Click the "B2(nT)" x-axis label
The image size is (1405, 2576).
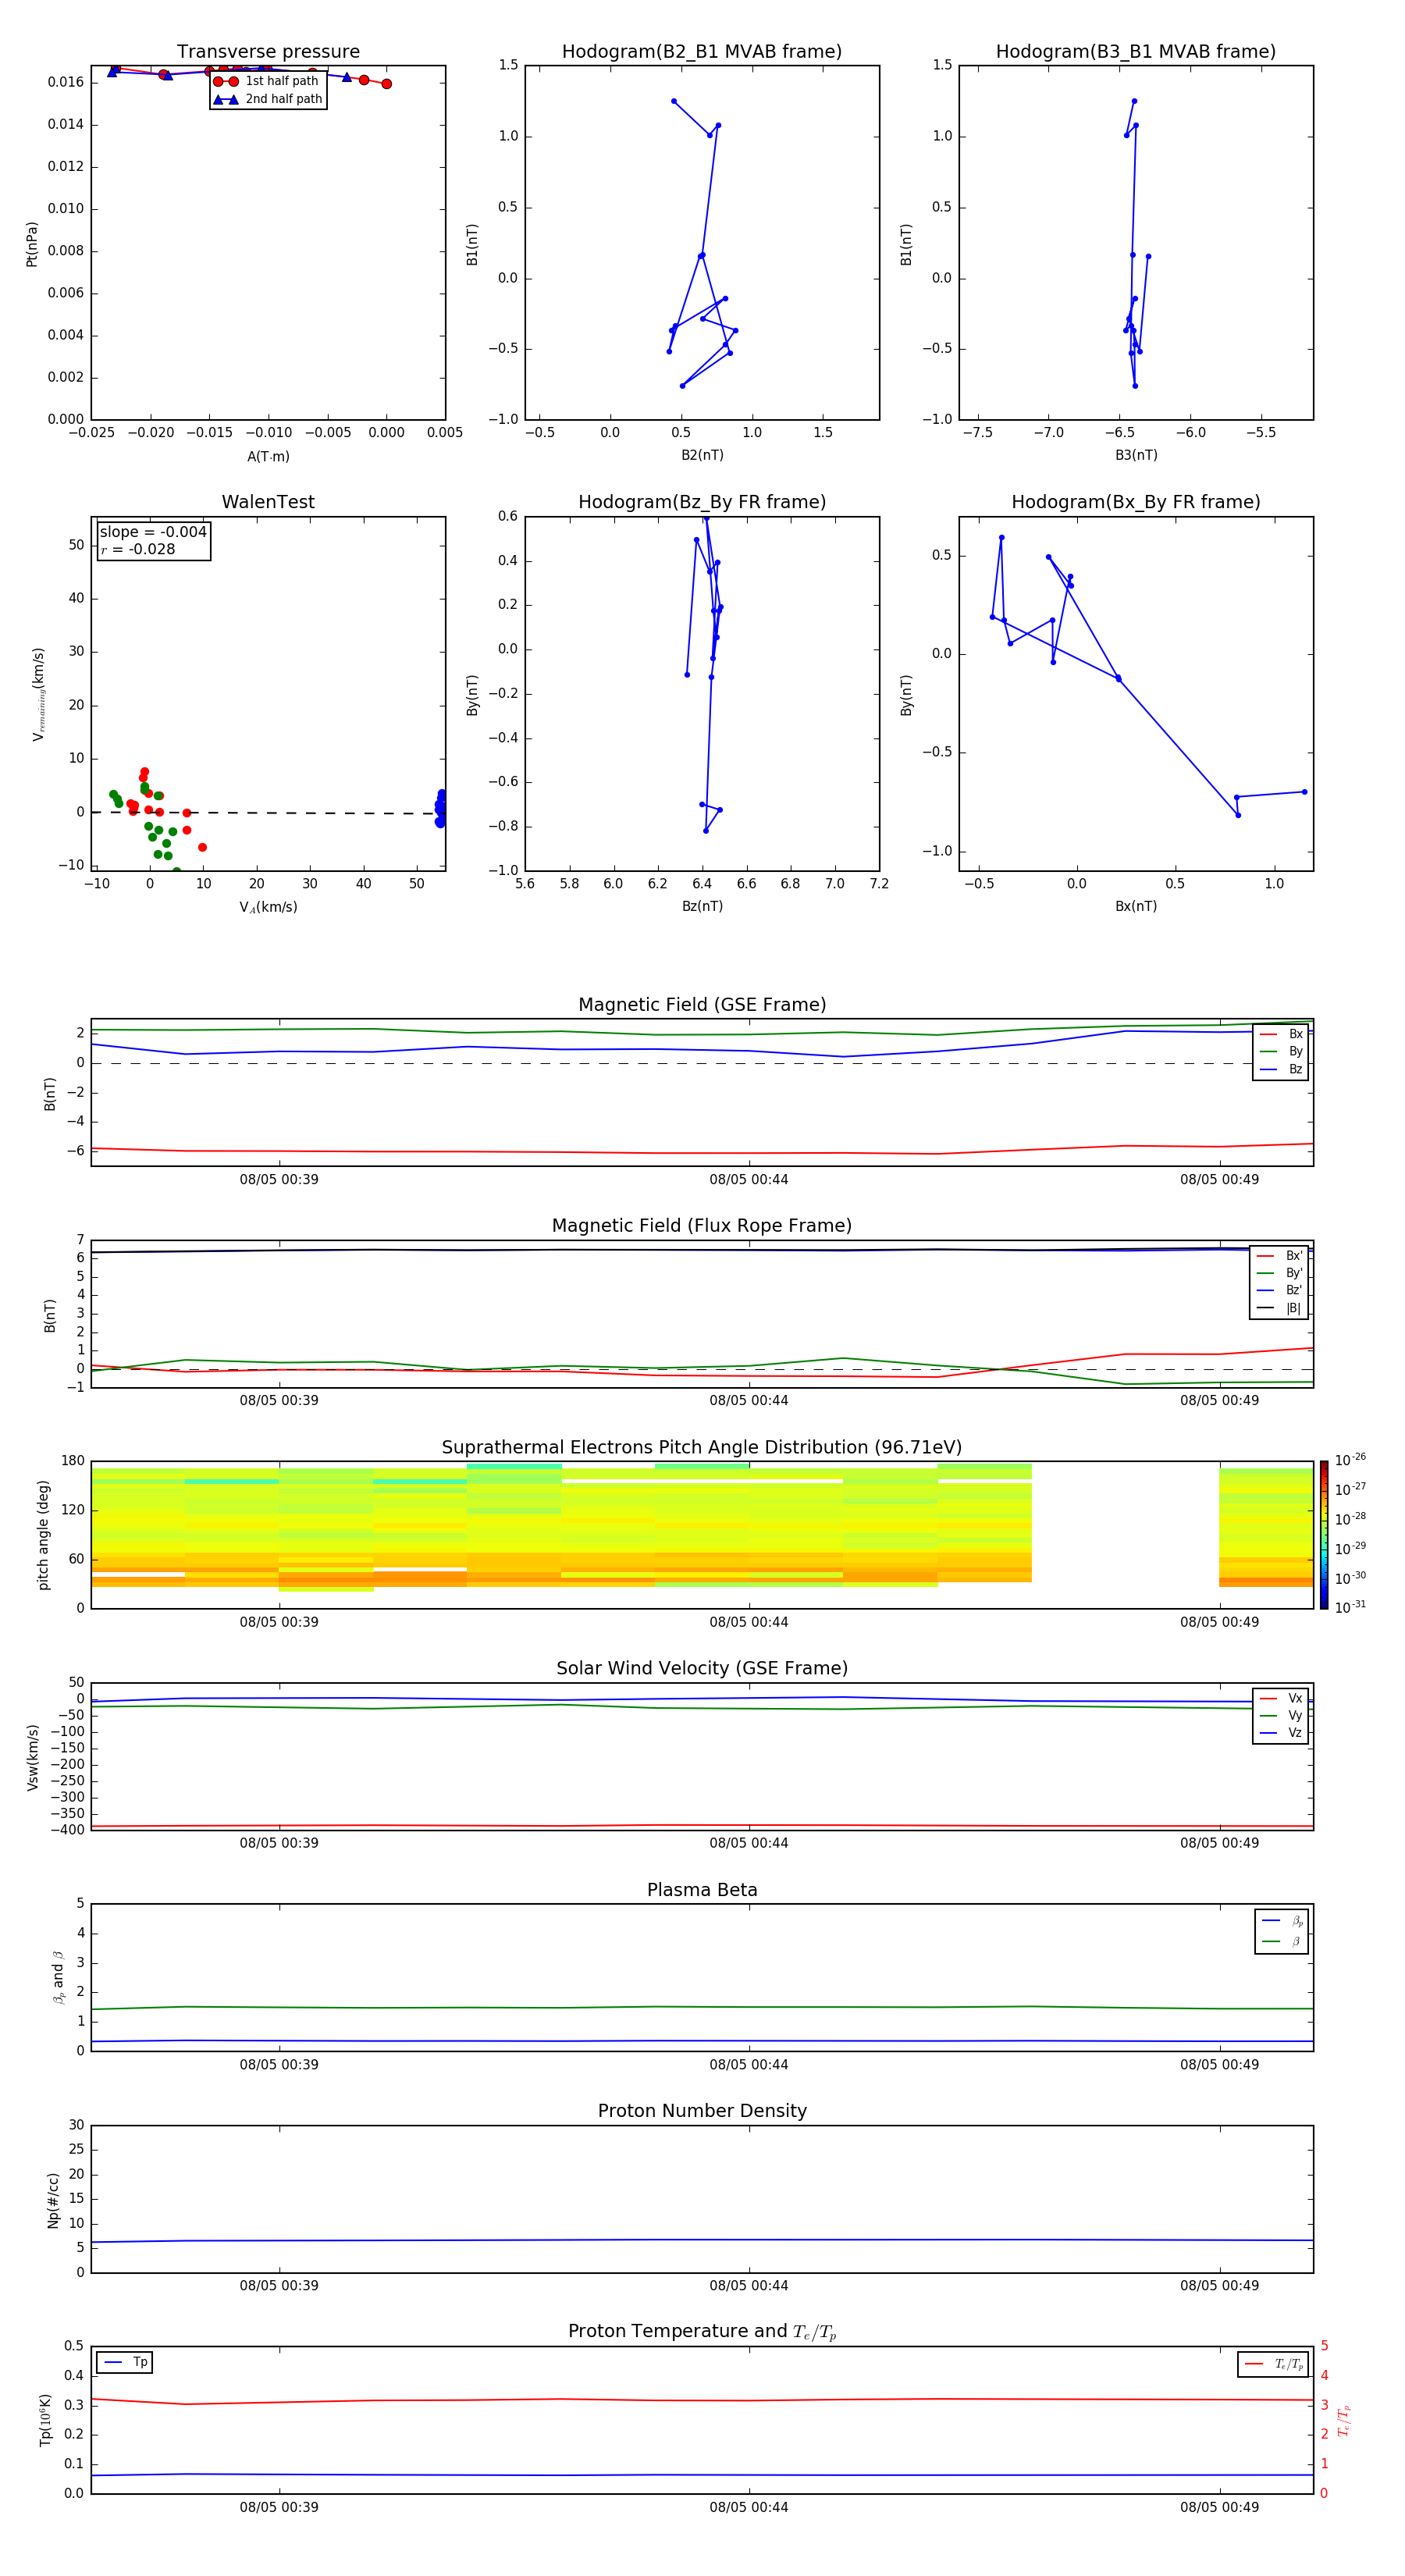(702, 455)
